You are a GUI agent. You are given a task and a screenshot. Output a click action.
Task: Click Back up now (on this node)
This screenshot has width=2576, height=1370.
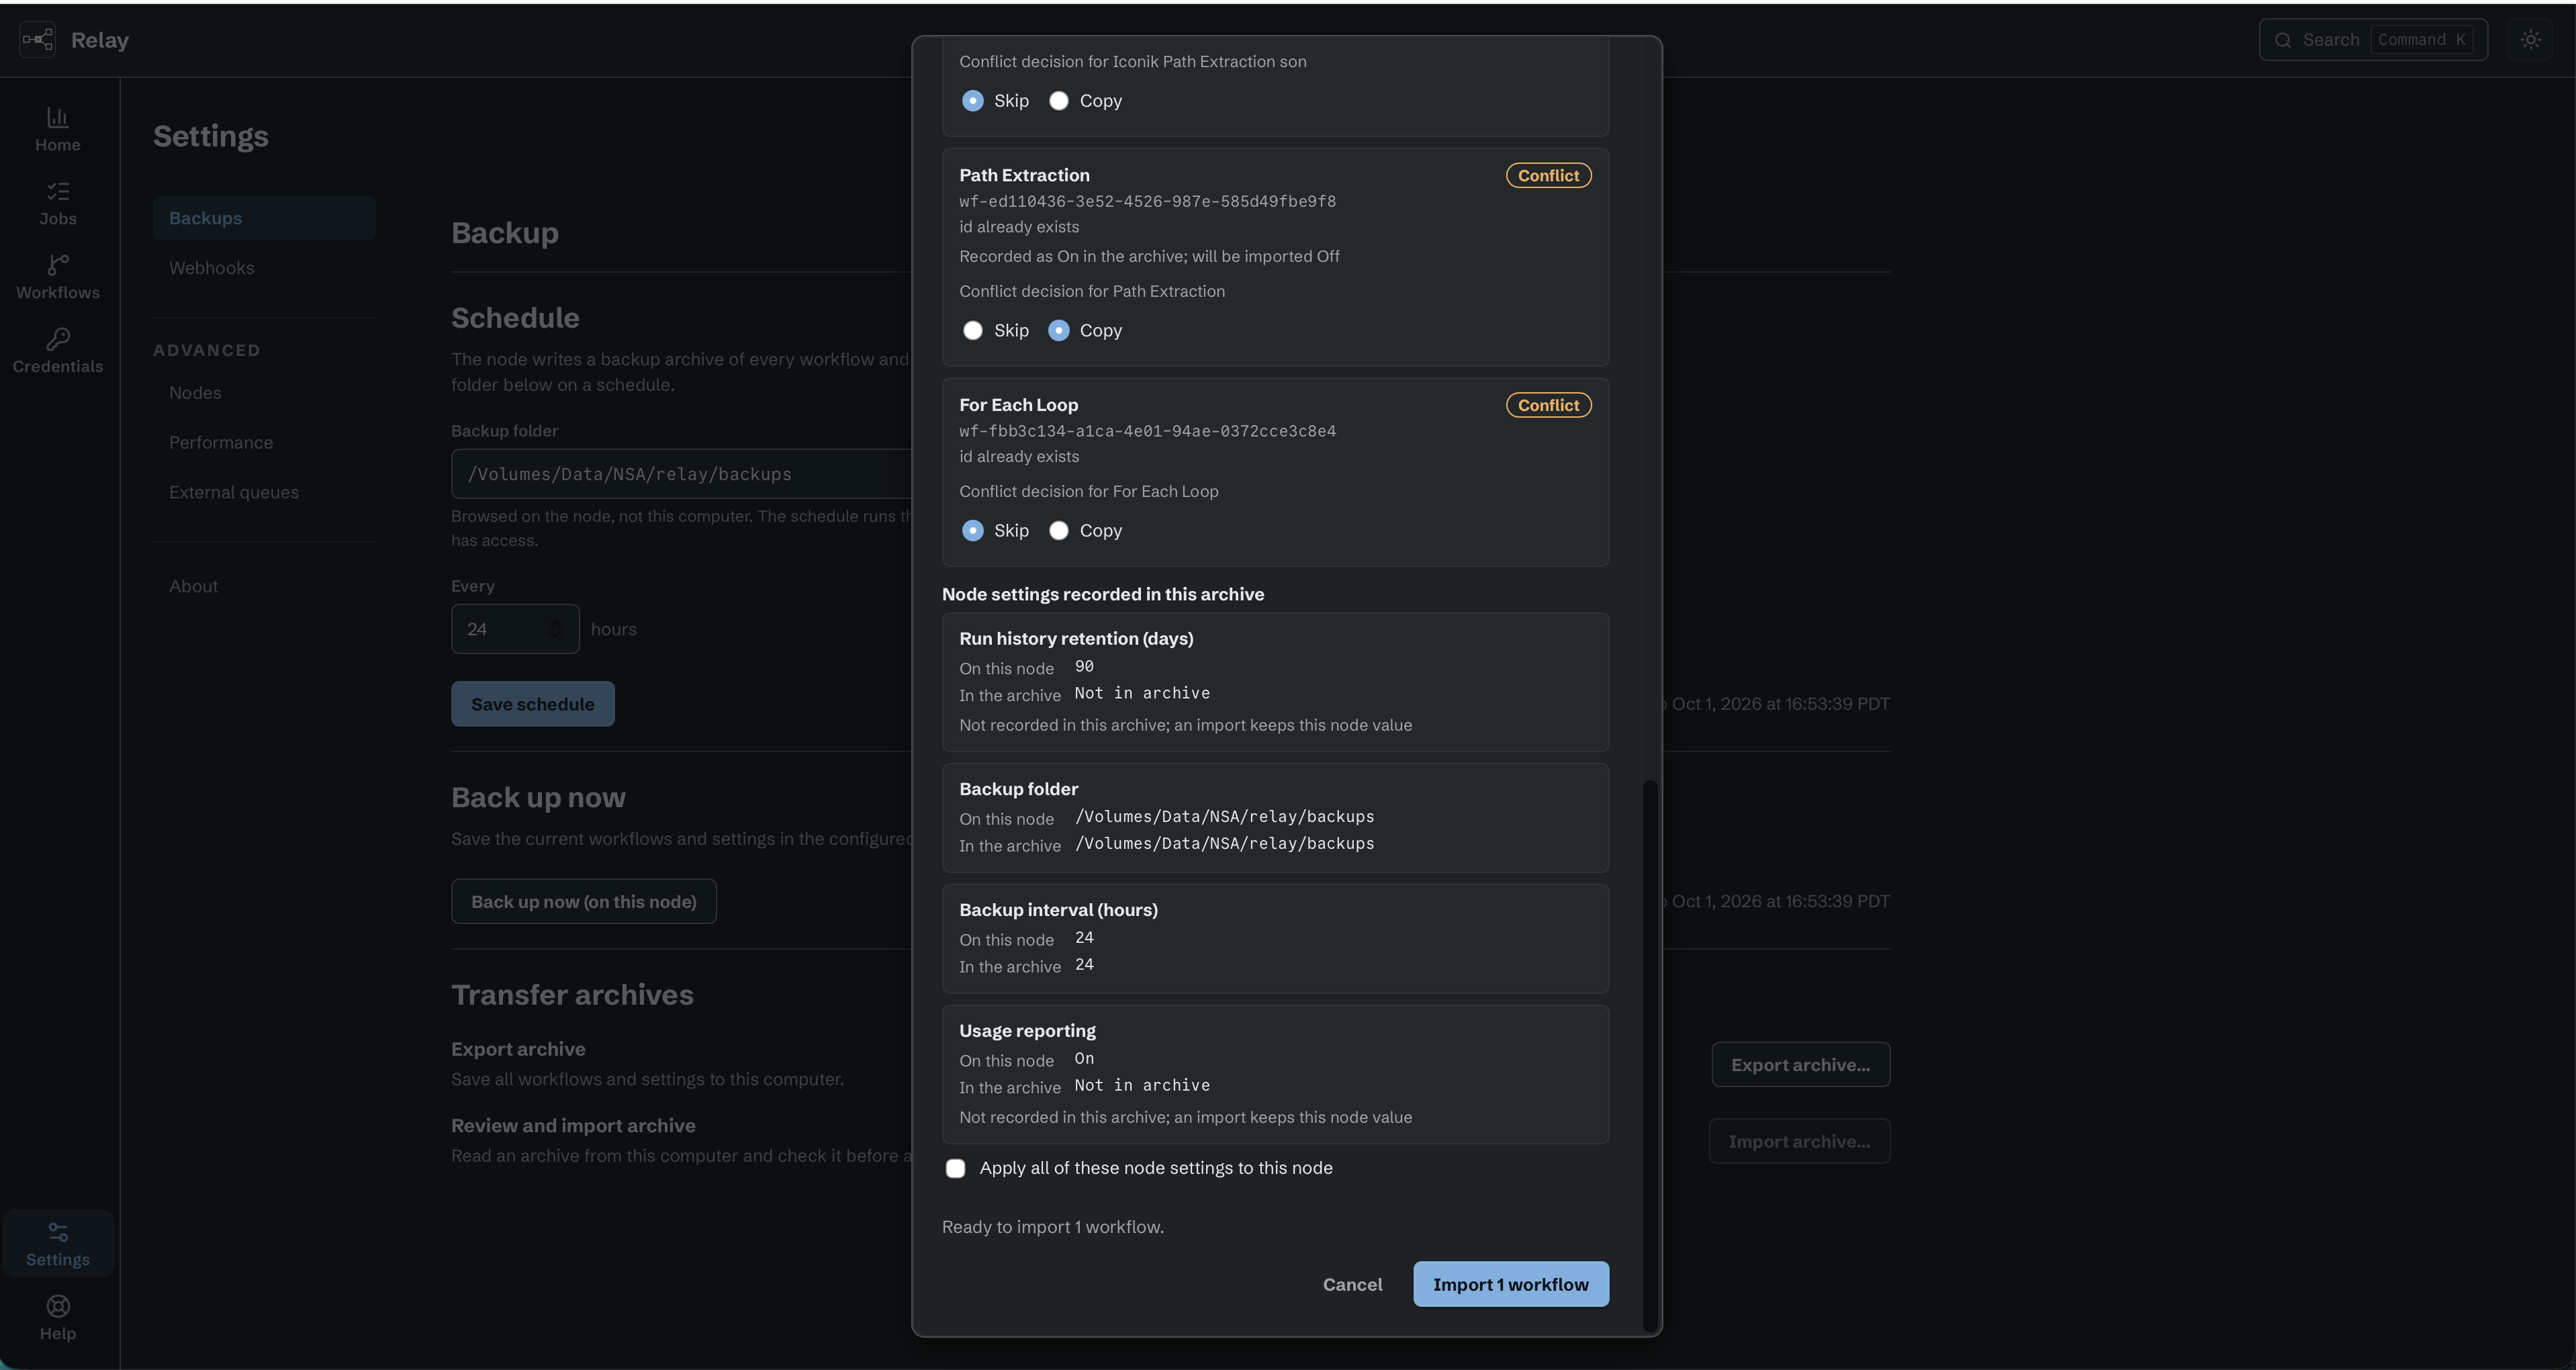click(x=583, y=901)
